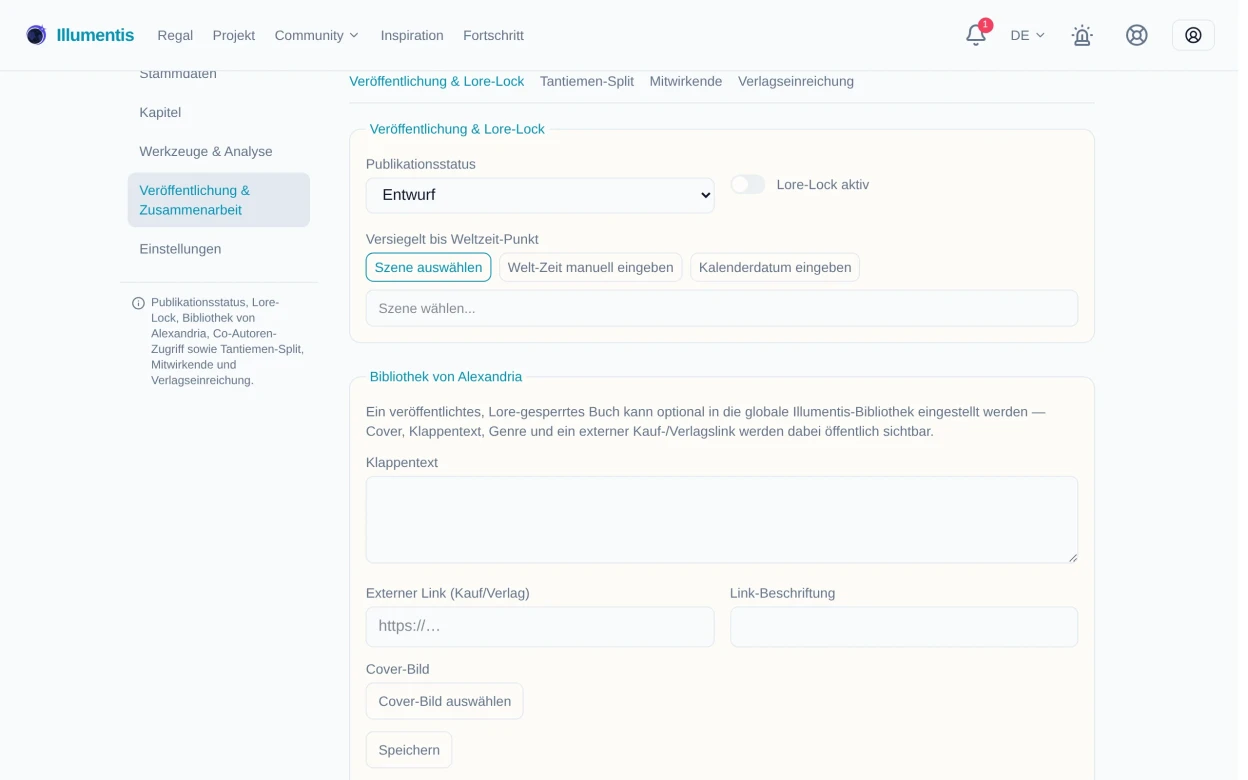1248x780 pixels.
Task: Click the Speichern button
Action: tap(409, 750)
